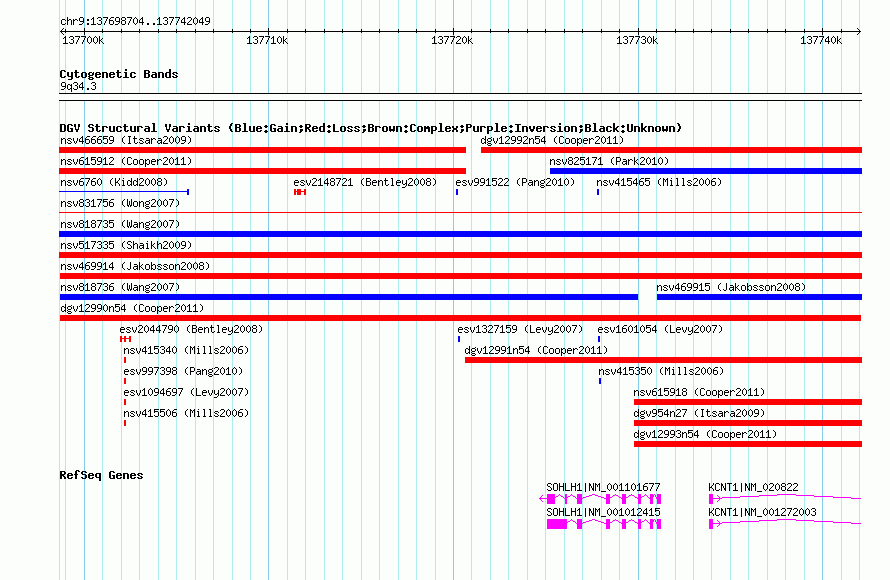Click esv2148721 (Bentley2008) variant label

click(x=365, y=182)
